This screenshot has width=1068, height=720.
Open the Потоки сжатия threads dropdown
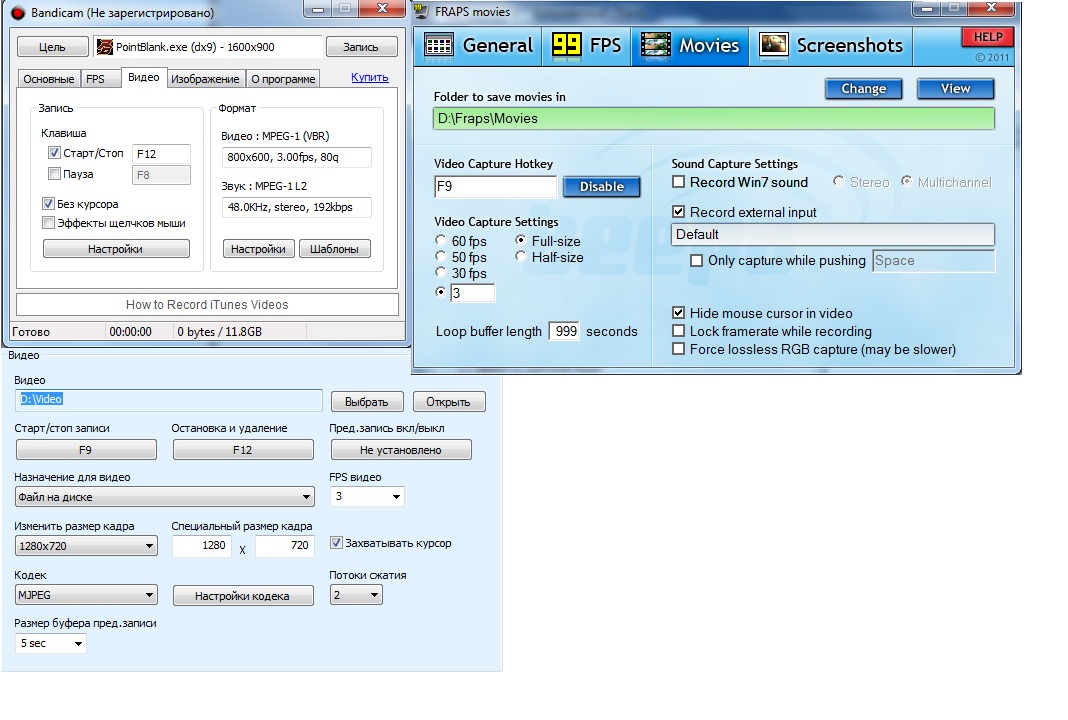[356, 595]
